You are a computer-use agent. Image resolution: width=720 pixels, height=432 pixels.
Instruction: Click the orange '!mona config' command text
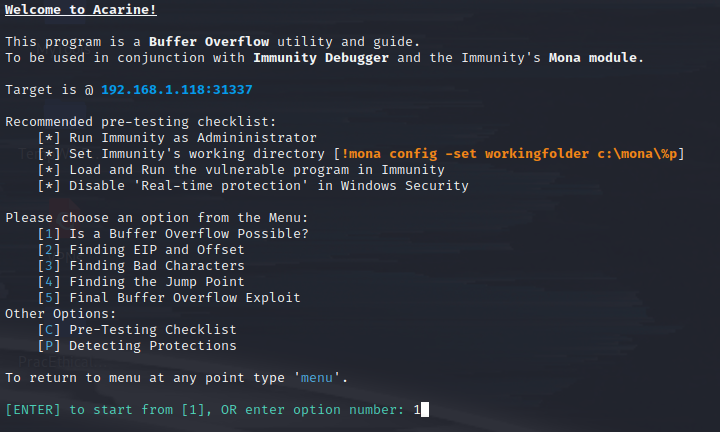509,154
